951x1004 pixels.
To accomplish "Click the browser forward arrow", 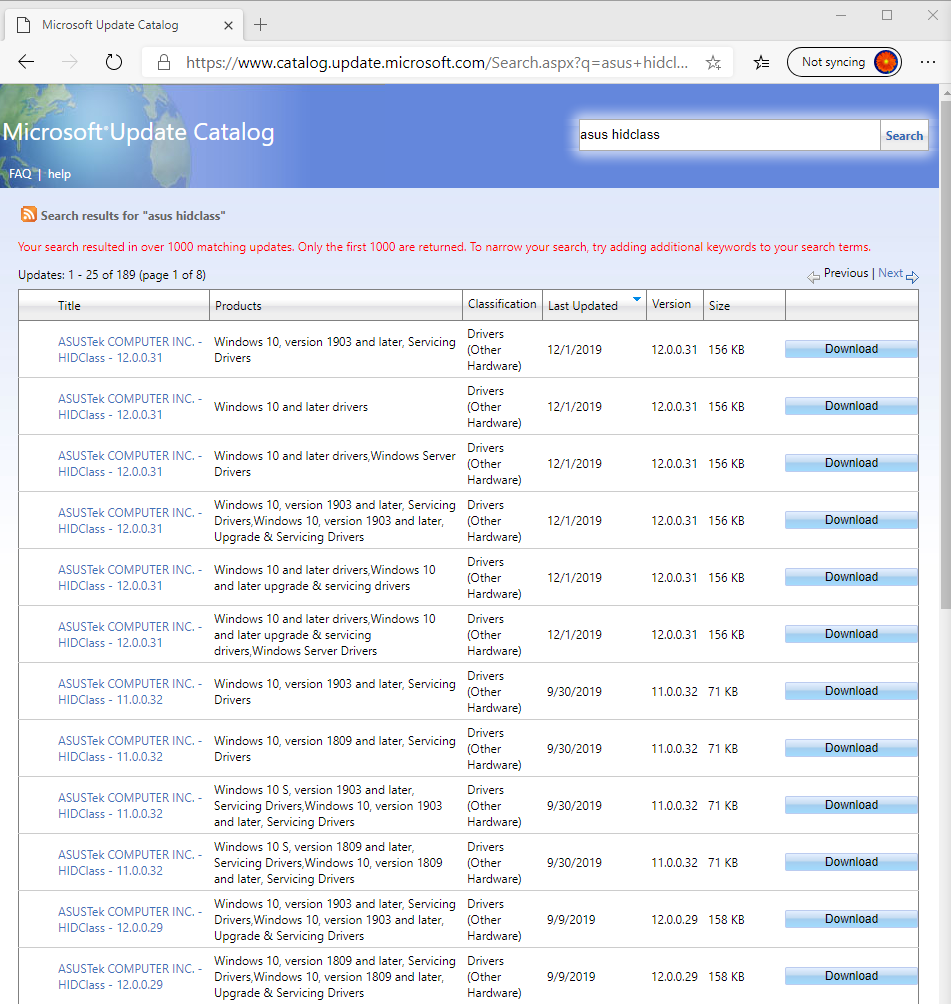I will coord(70,62).
